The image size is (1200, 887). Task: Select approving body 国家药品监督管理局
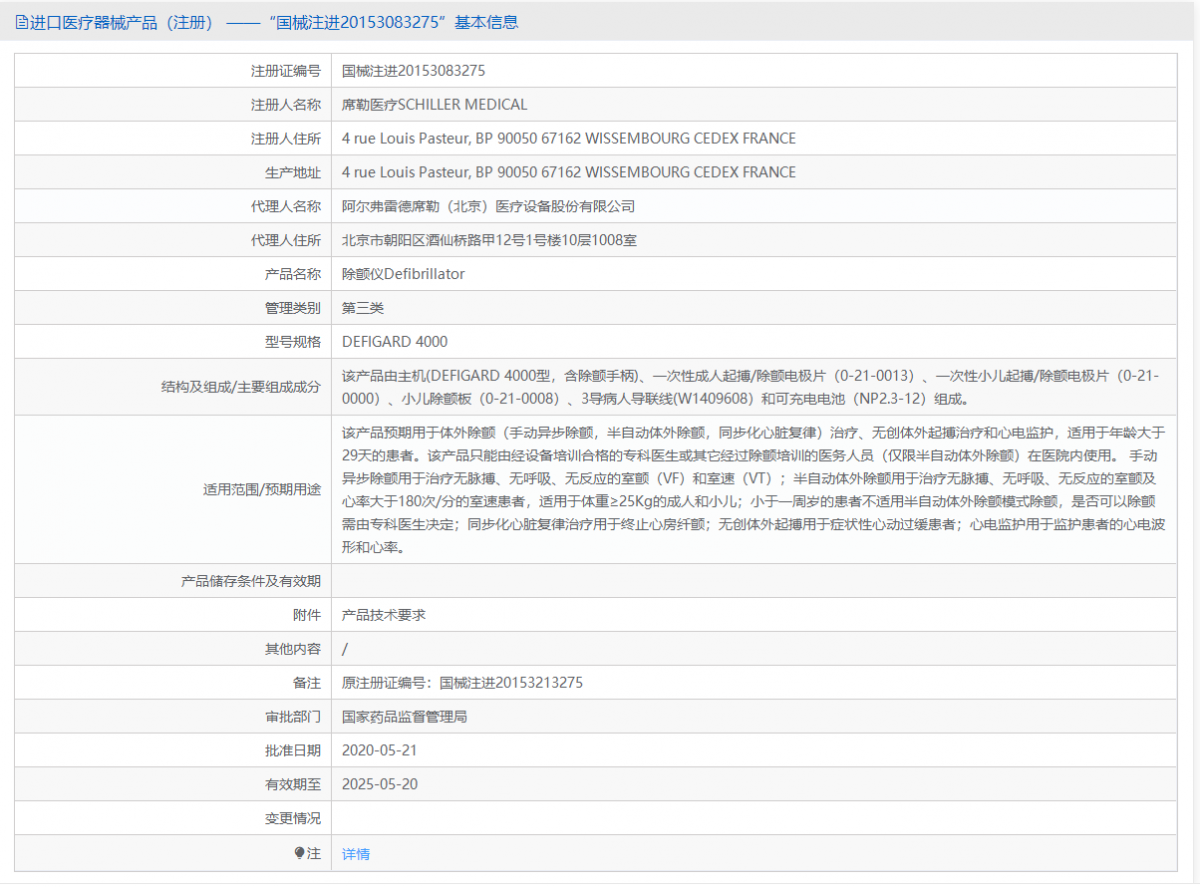point(405,717)
